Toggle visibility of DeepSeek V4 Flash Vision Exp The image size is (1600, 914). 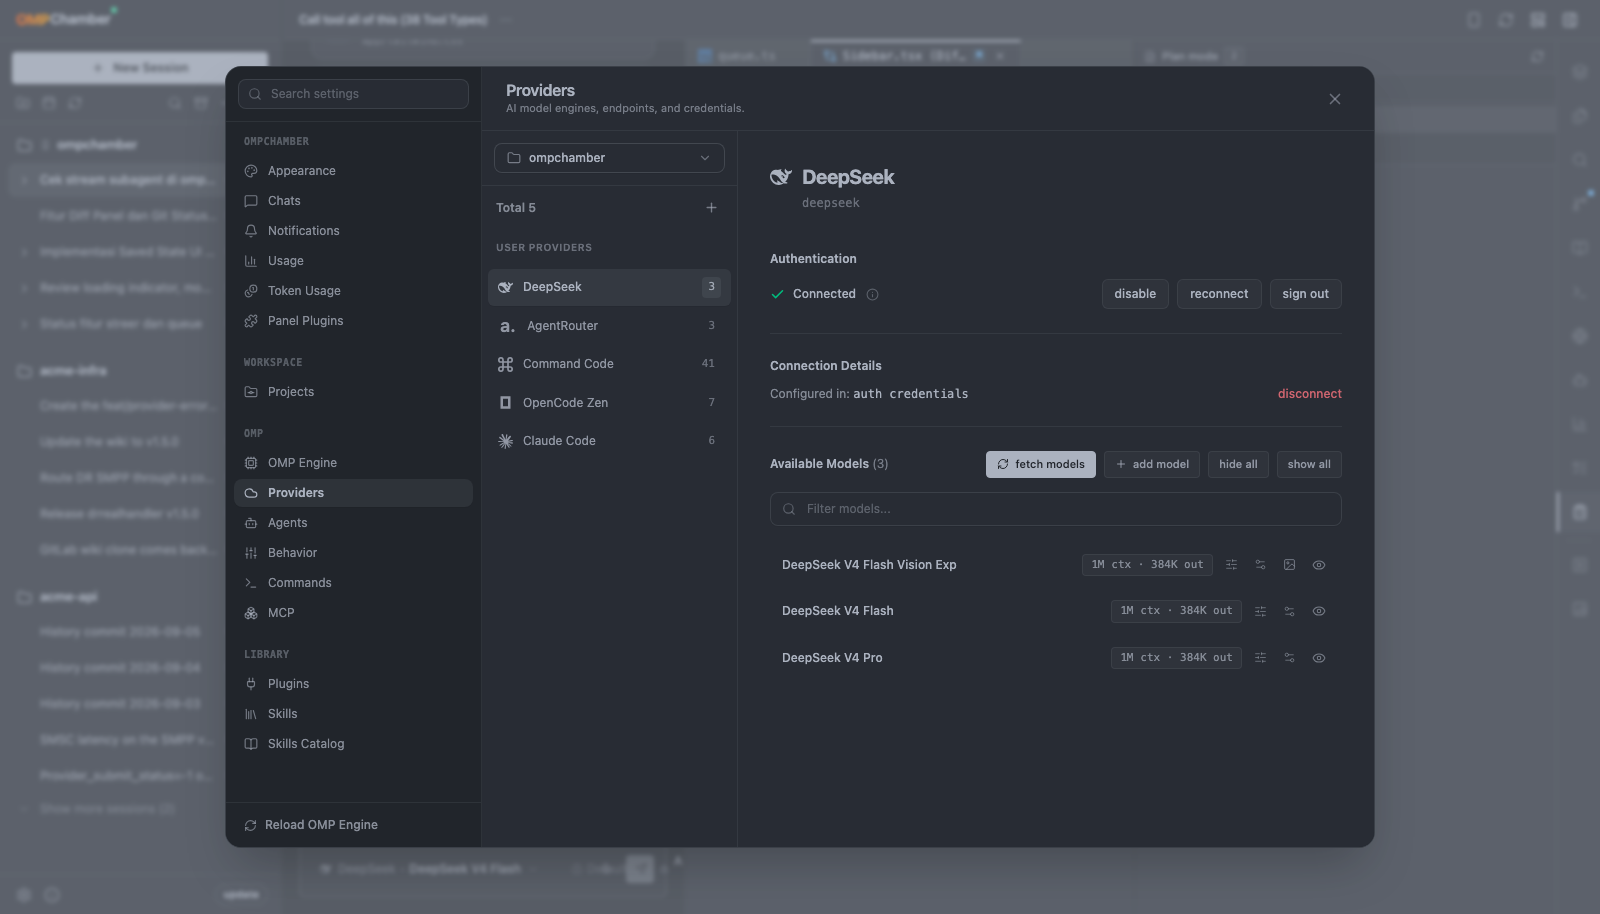click(x=1319, y=565)
